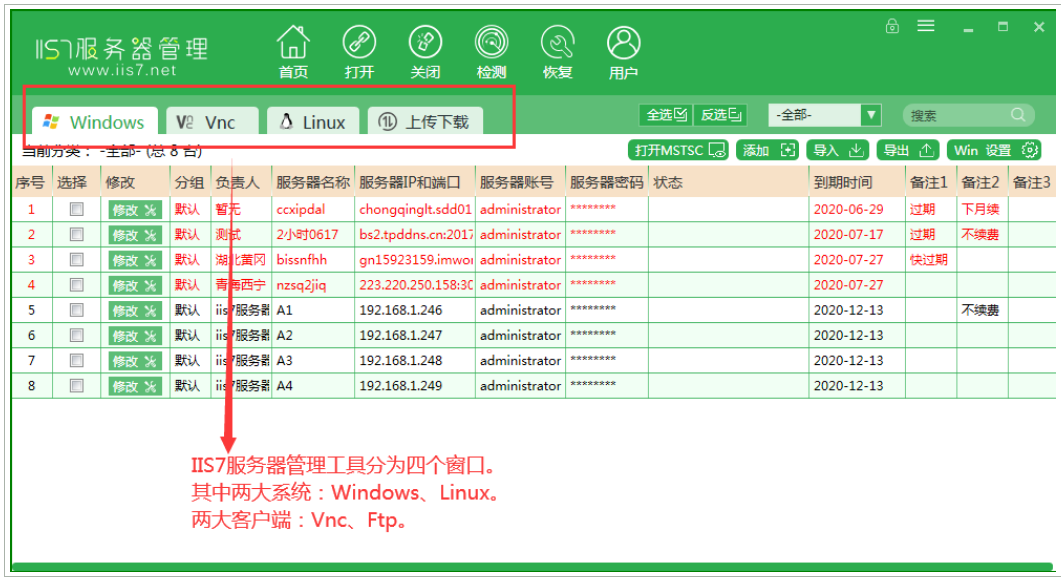Screen dimensions: 1061x577
Task: Check the box for server A4
Action: [76, 386]
